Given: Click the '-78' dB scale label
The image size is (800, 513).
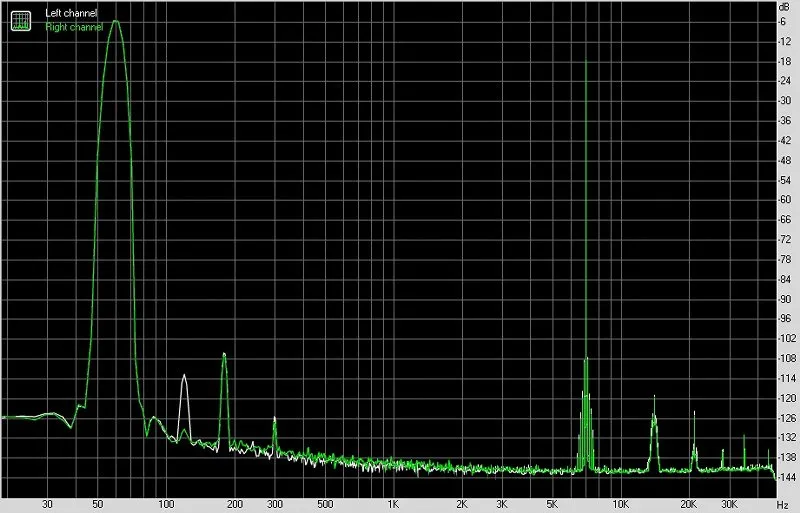Looking at the screenshot, I should click(784, 260).
